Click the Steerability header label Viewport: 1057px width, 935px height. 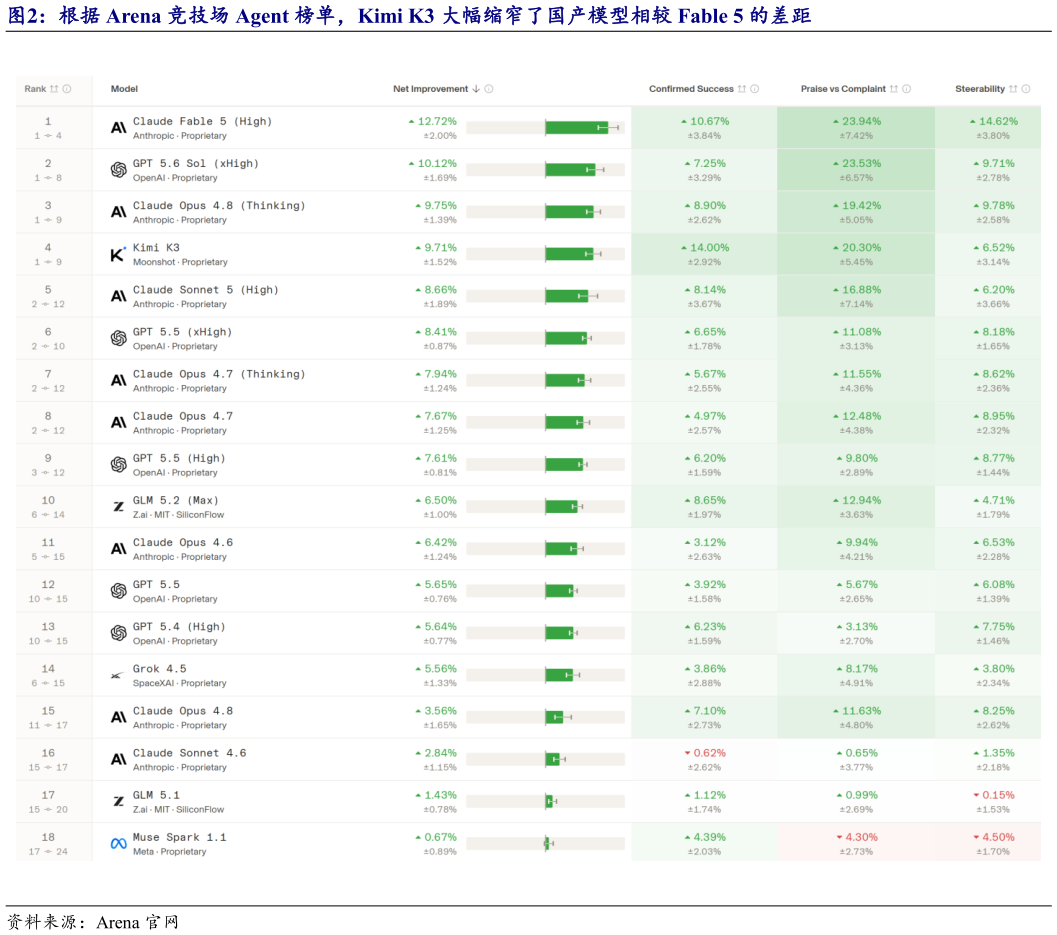979,89
